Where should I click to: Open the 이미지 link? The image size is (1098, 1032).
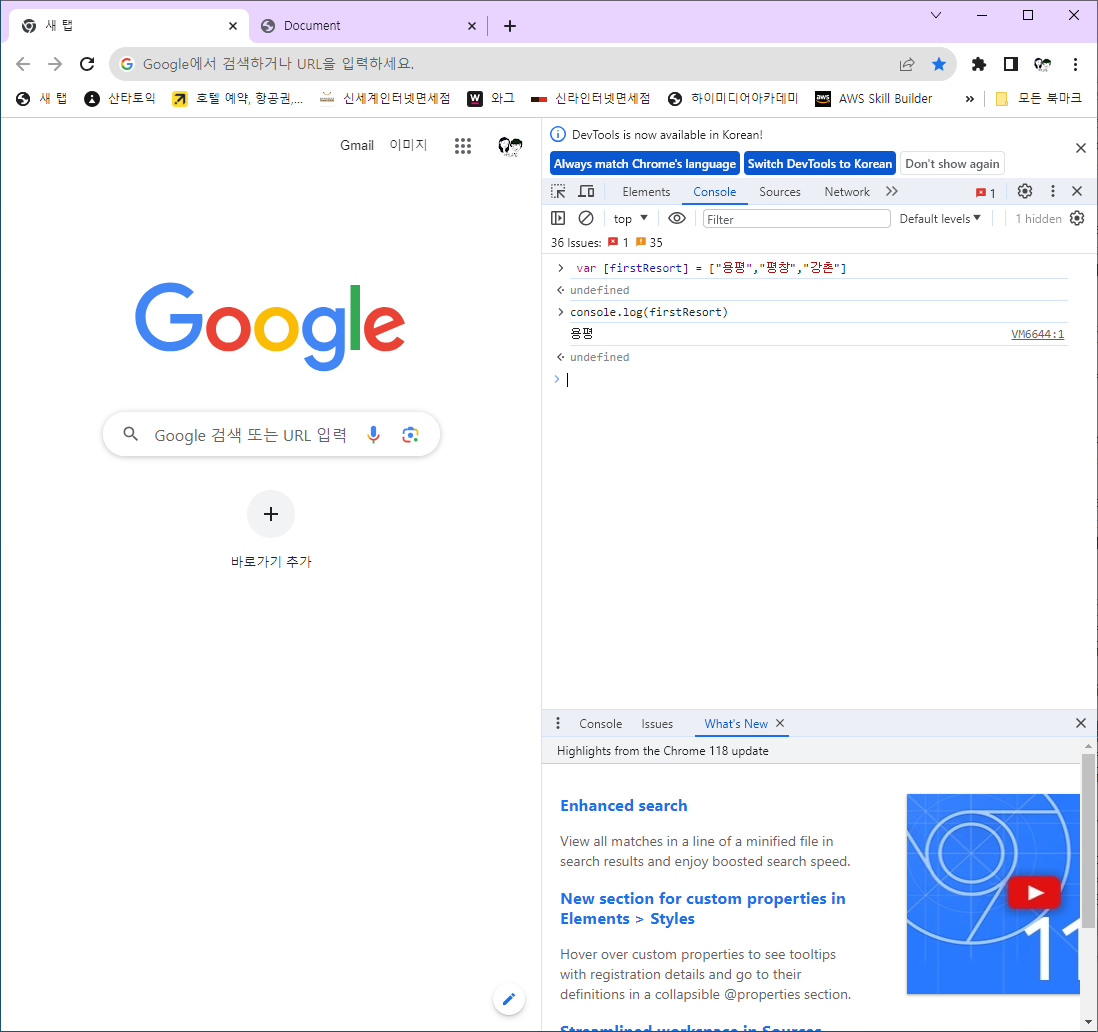point(408,145)
